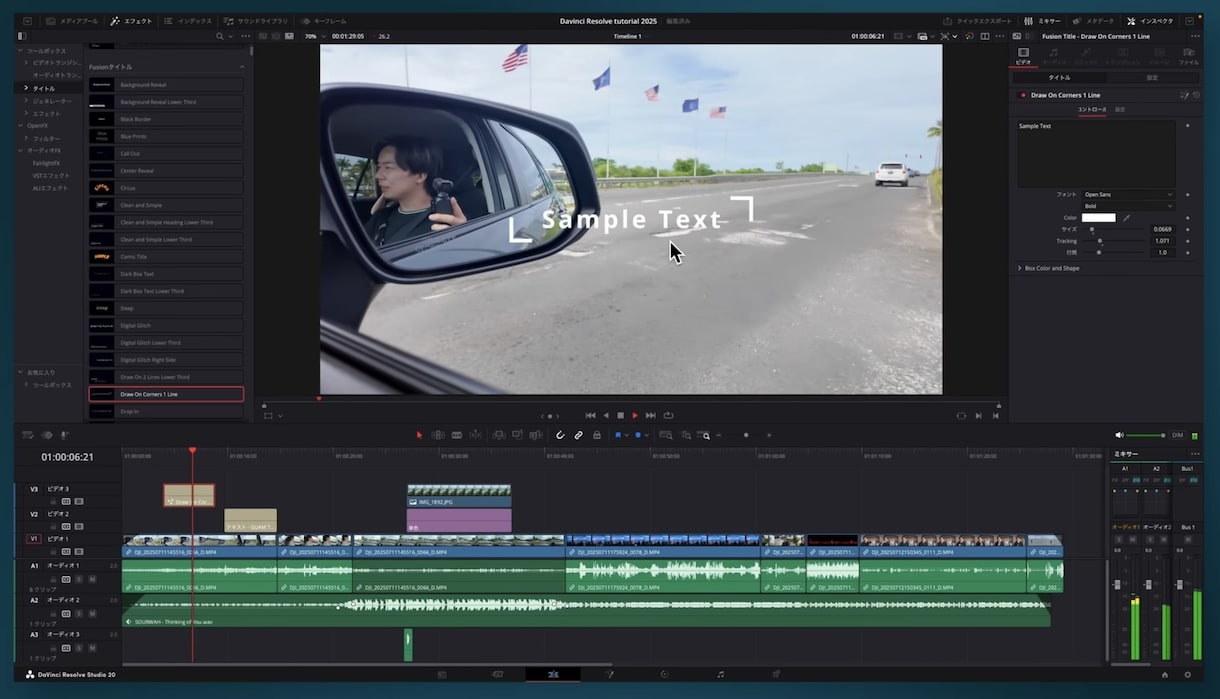Open the Media Pool (メディアプール) panel
1220x699 pixels.
pyautogui.click(x=70, y=21)
